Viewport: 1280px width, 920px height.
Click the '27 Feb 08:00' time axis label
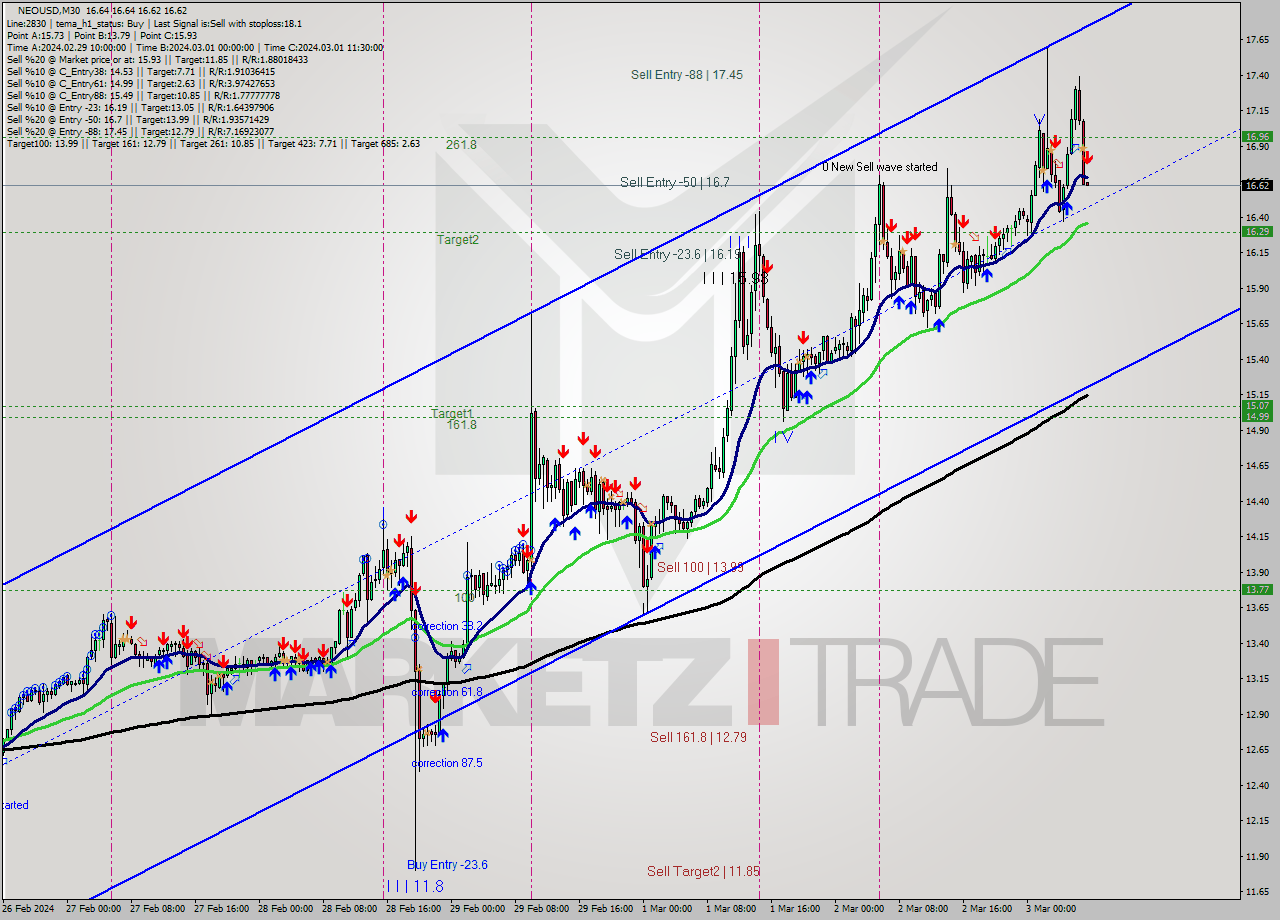[x=157, y=909]
